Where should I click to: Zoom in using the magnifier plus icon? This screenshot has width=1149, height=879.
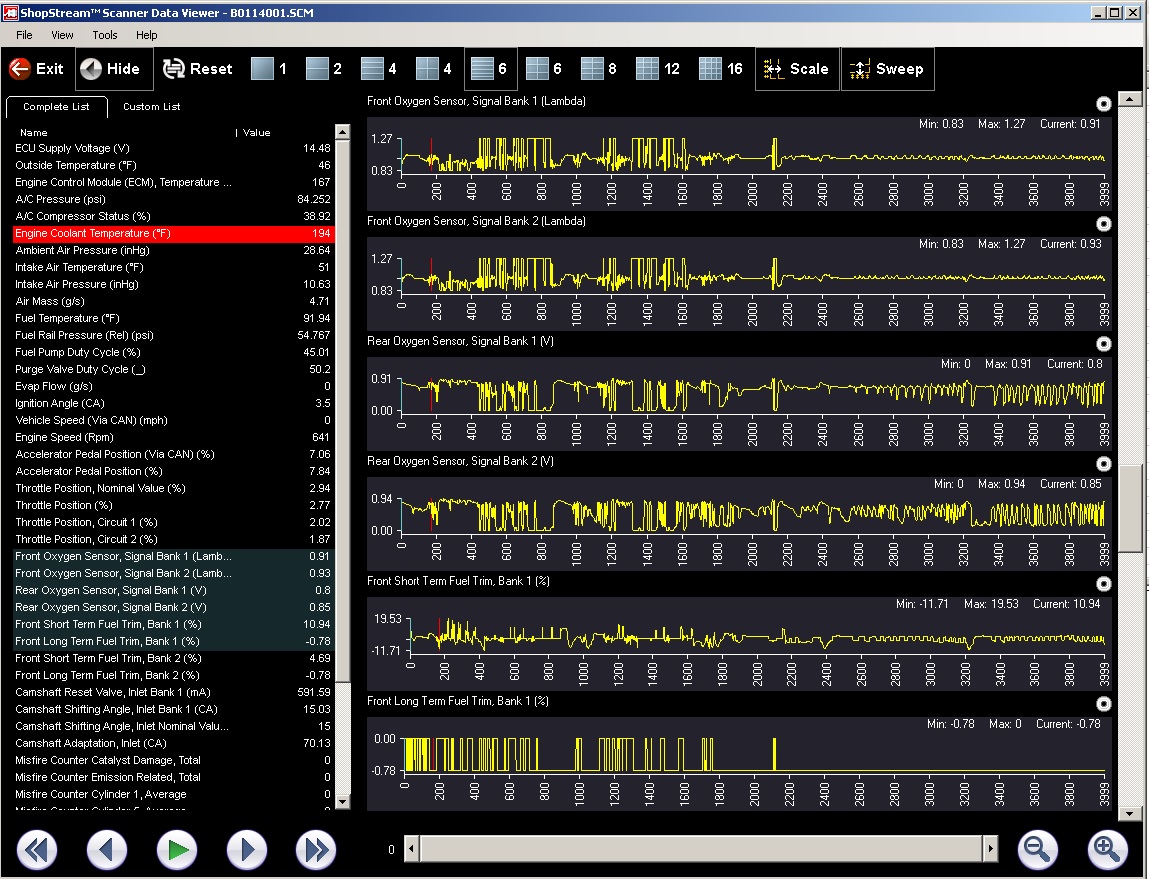(1105, 850)
